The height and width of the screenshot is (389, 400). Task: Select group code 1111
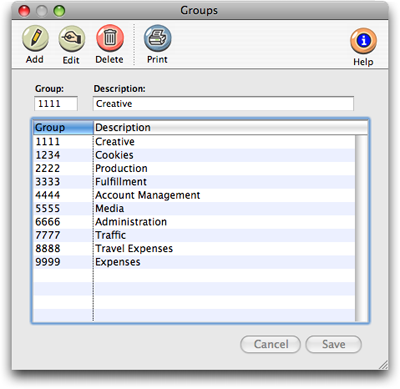pos(48,142)
